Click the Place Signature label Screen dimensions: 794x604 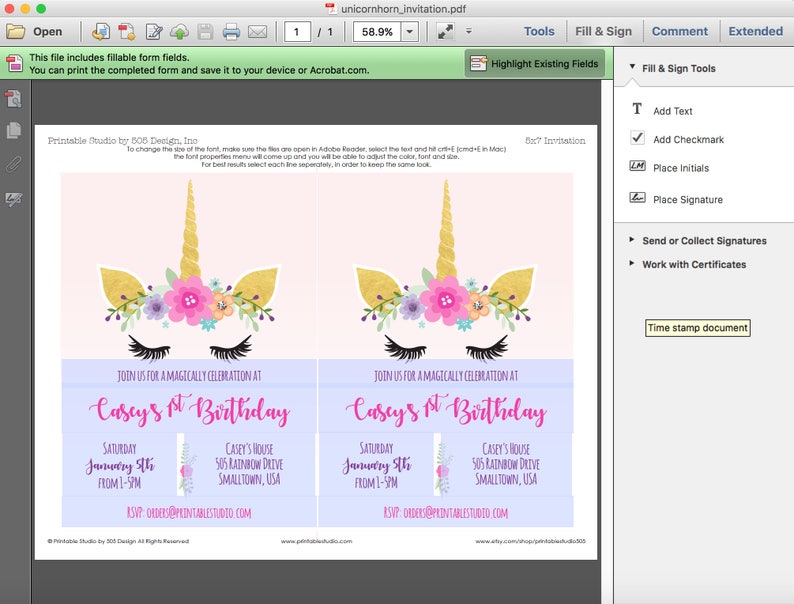click(x=688, y=199)
